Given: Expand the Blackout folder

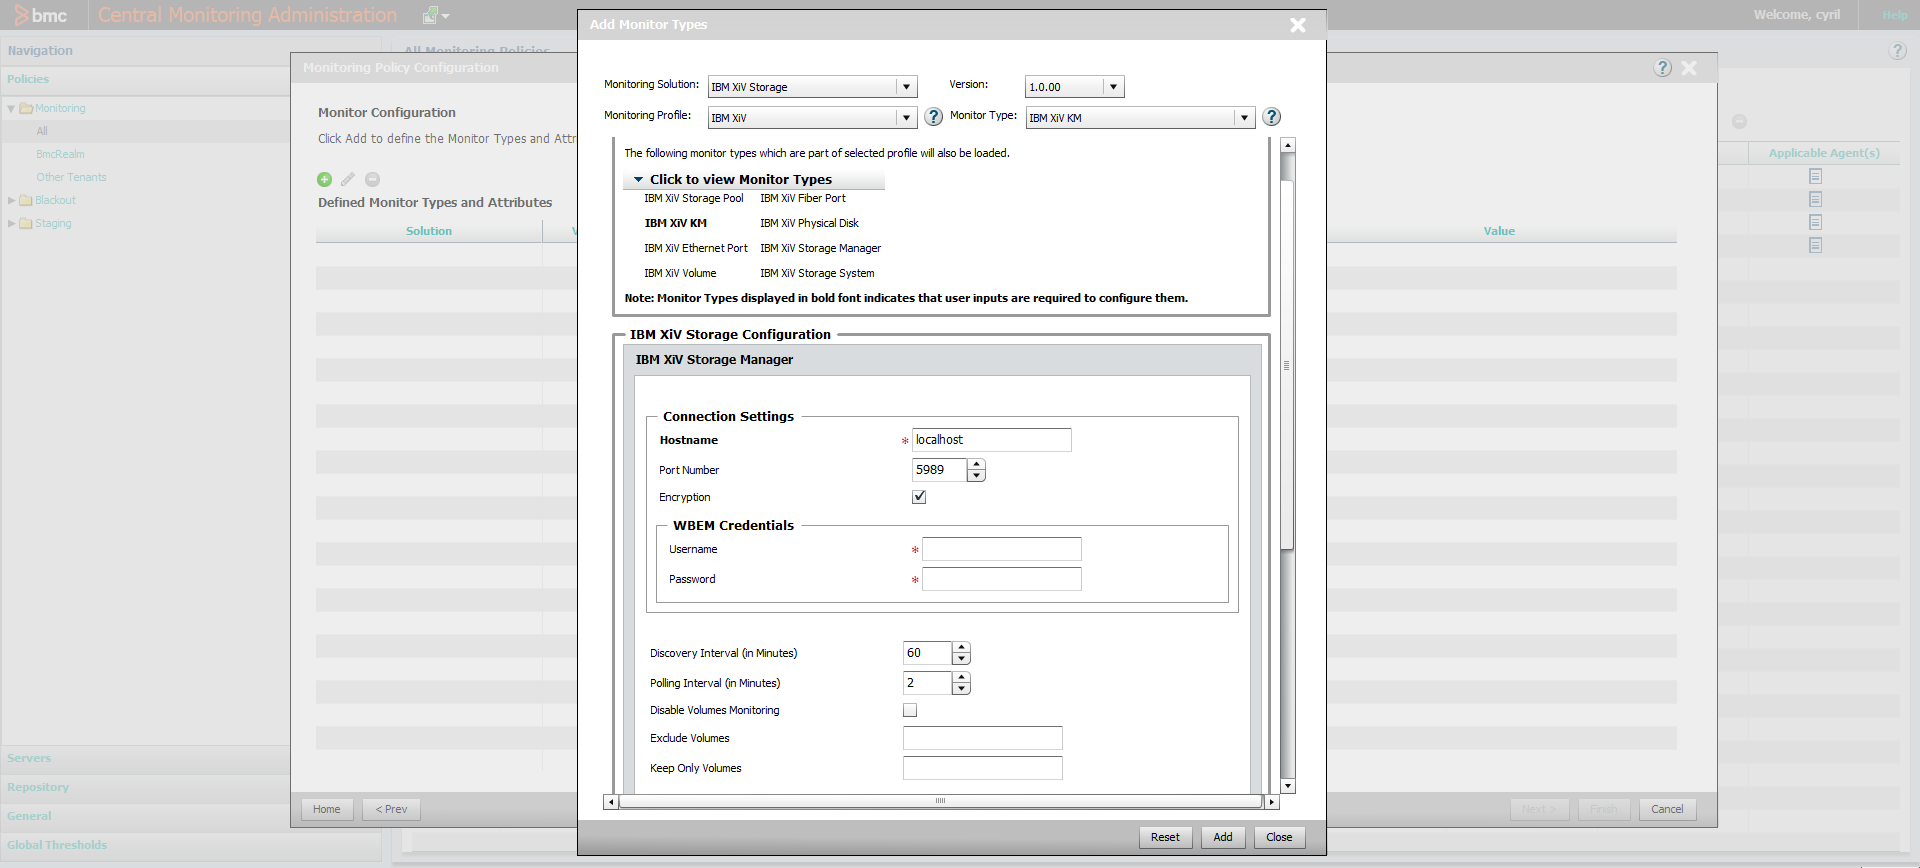Looking at the screenshot, I should pos(11,200).
